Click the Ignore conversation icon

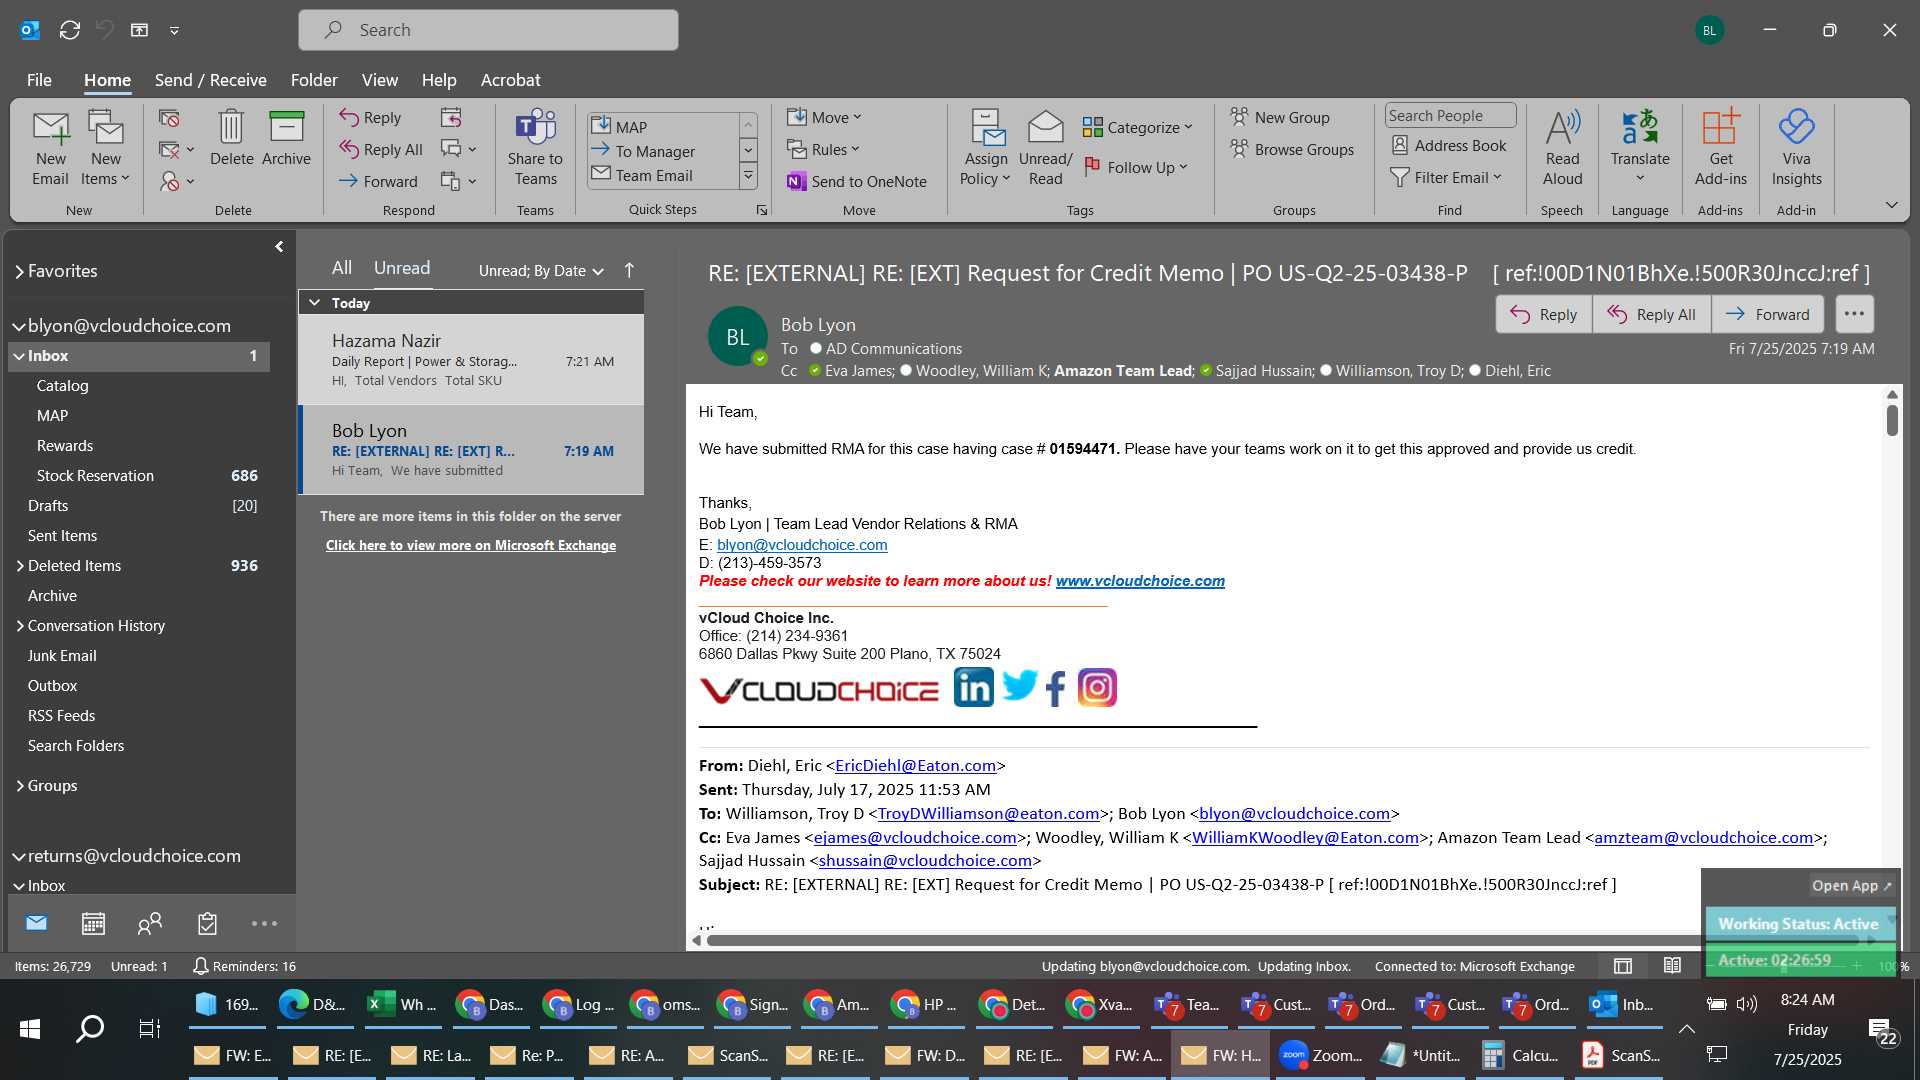tap(169, 118)
